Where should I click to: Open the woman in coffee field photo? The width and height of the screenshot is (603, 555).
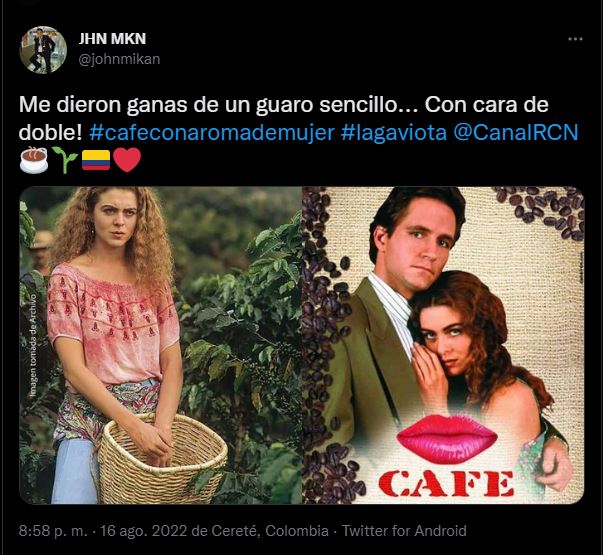tap(161, 345)
